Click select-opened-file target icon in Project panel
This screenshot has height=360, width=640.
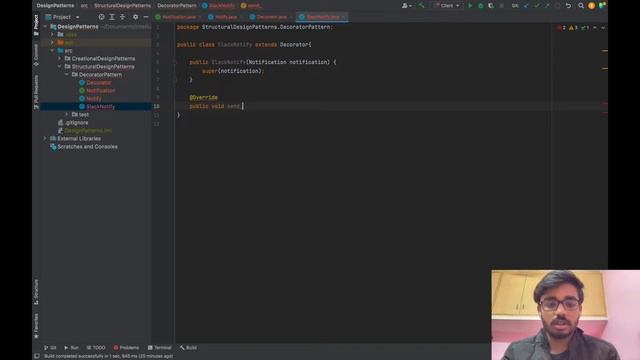[102, 17]
